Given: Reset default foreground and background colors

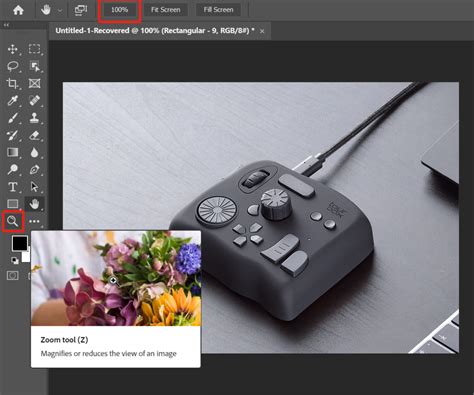Looking at the screenshot, I should pos(14,260).
